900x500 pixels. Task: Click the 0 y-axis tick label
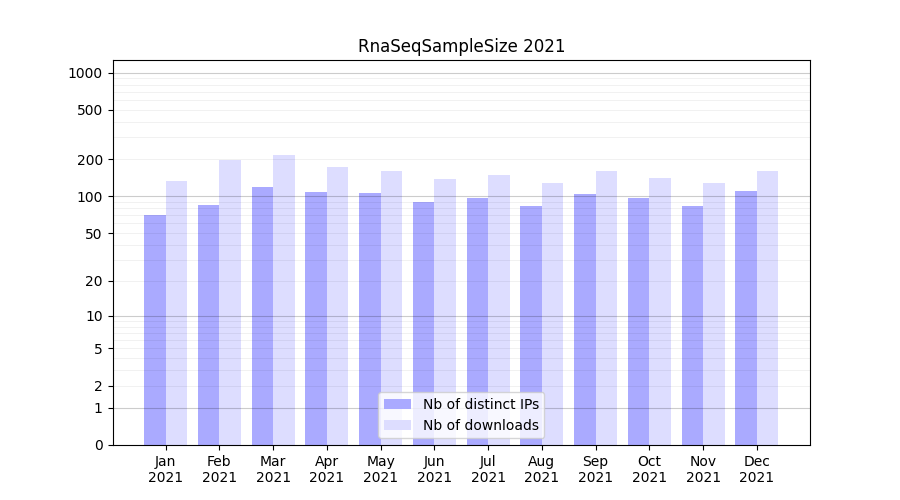click(98, 445)
